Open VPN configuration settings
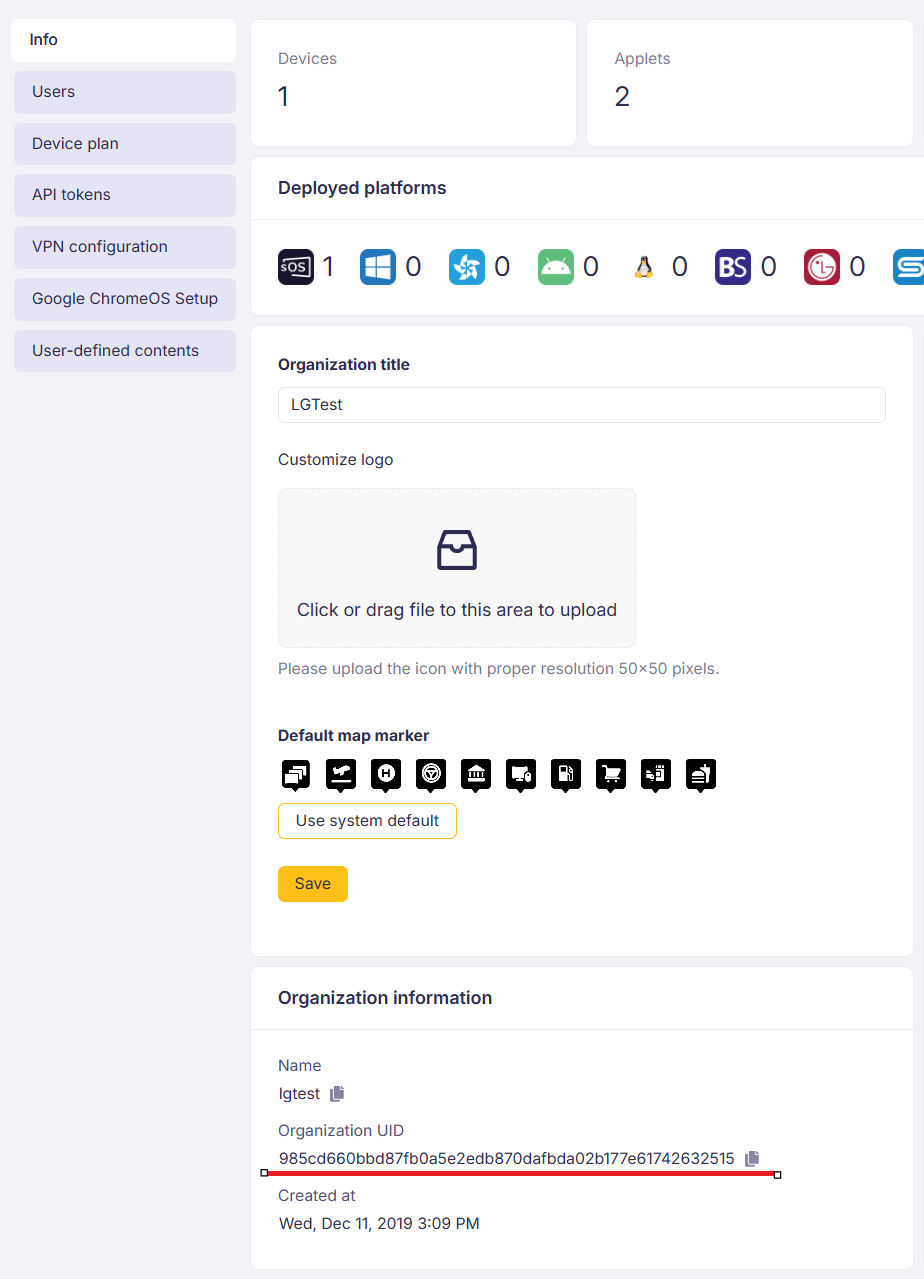 pos(125,247)
